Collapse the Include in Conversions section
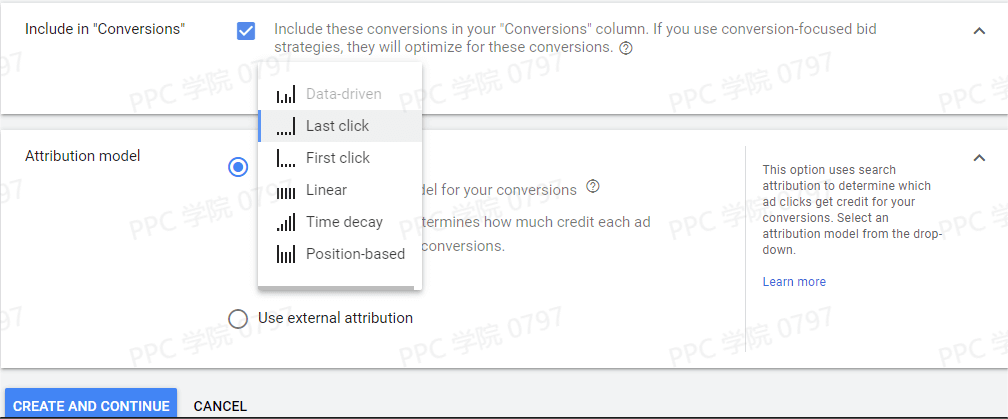Screen dimensions: 1008x419 [x=979, y=30]
